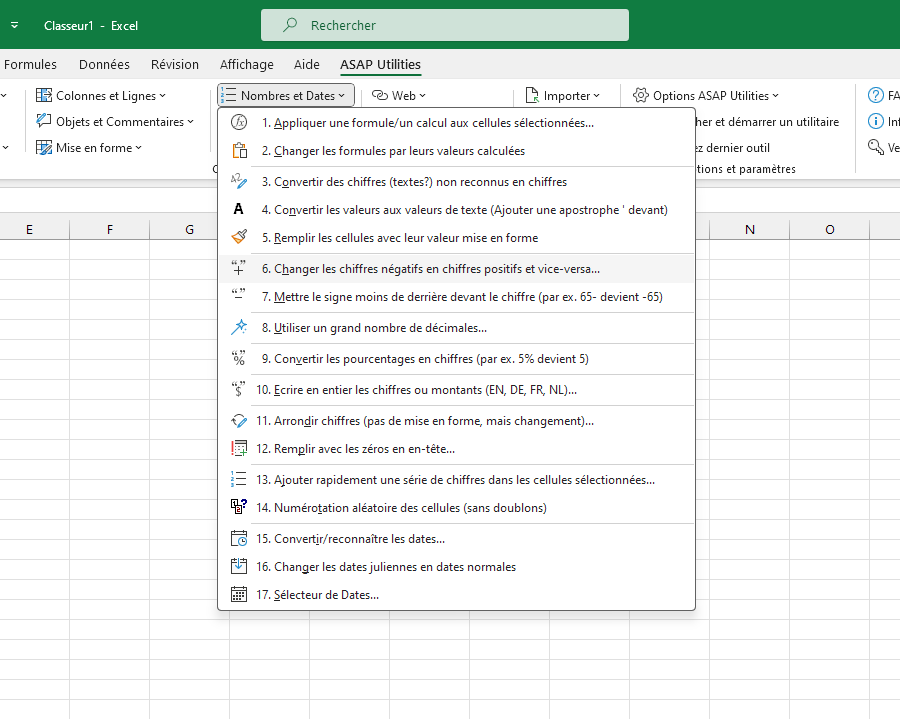Go to the Aide tab
The height and width of the screenshot is (719, 900).
tap(307, 64)
